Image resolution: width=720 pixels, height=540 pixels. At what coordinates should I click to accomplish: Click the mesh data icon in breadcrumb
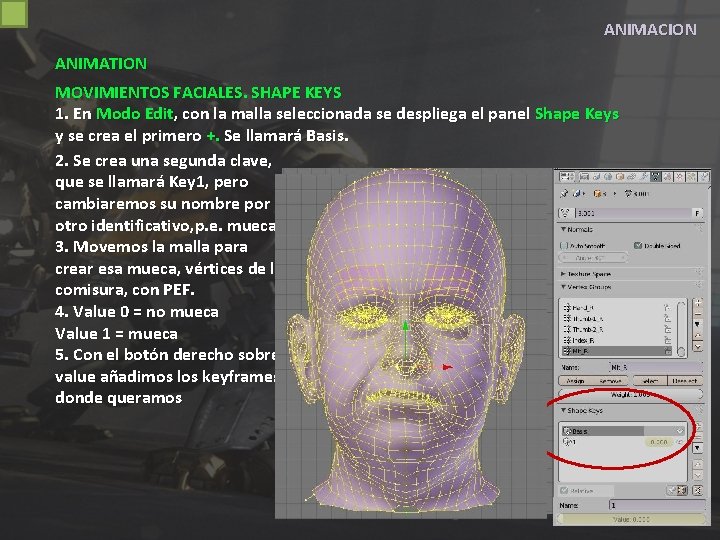[628, 193]
